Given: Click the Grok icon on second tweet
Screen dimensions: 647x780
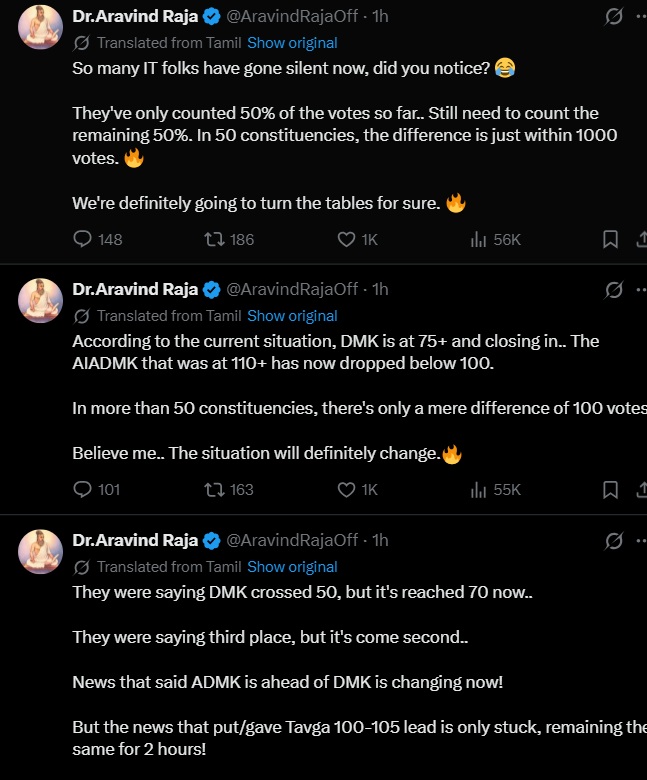Looking at the screenshot, I should pyautogui.click(x=614, y=290).
